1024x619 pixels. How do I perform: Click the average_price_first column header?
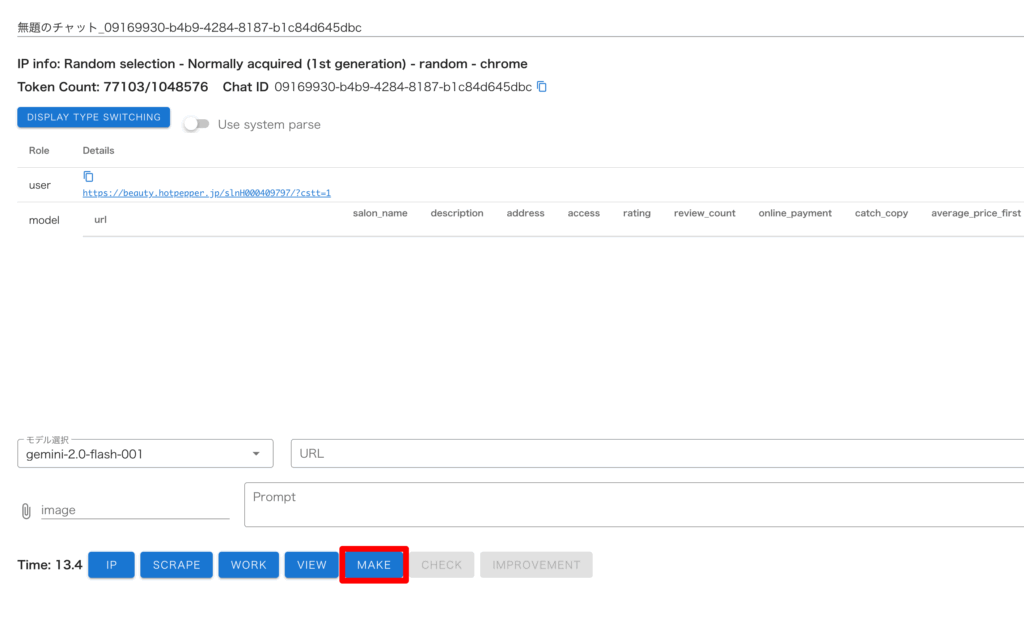tap(975, 213)
